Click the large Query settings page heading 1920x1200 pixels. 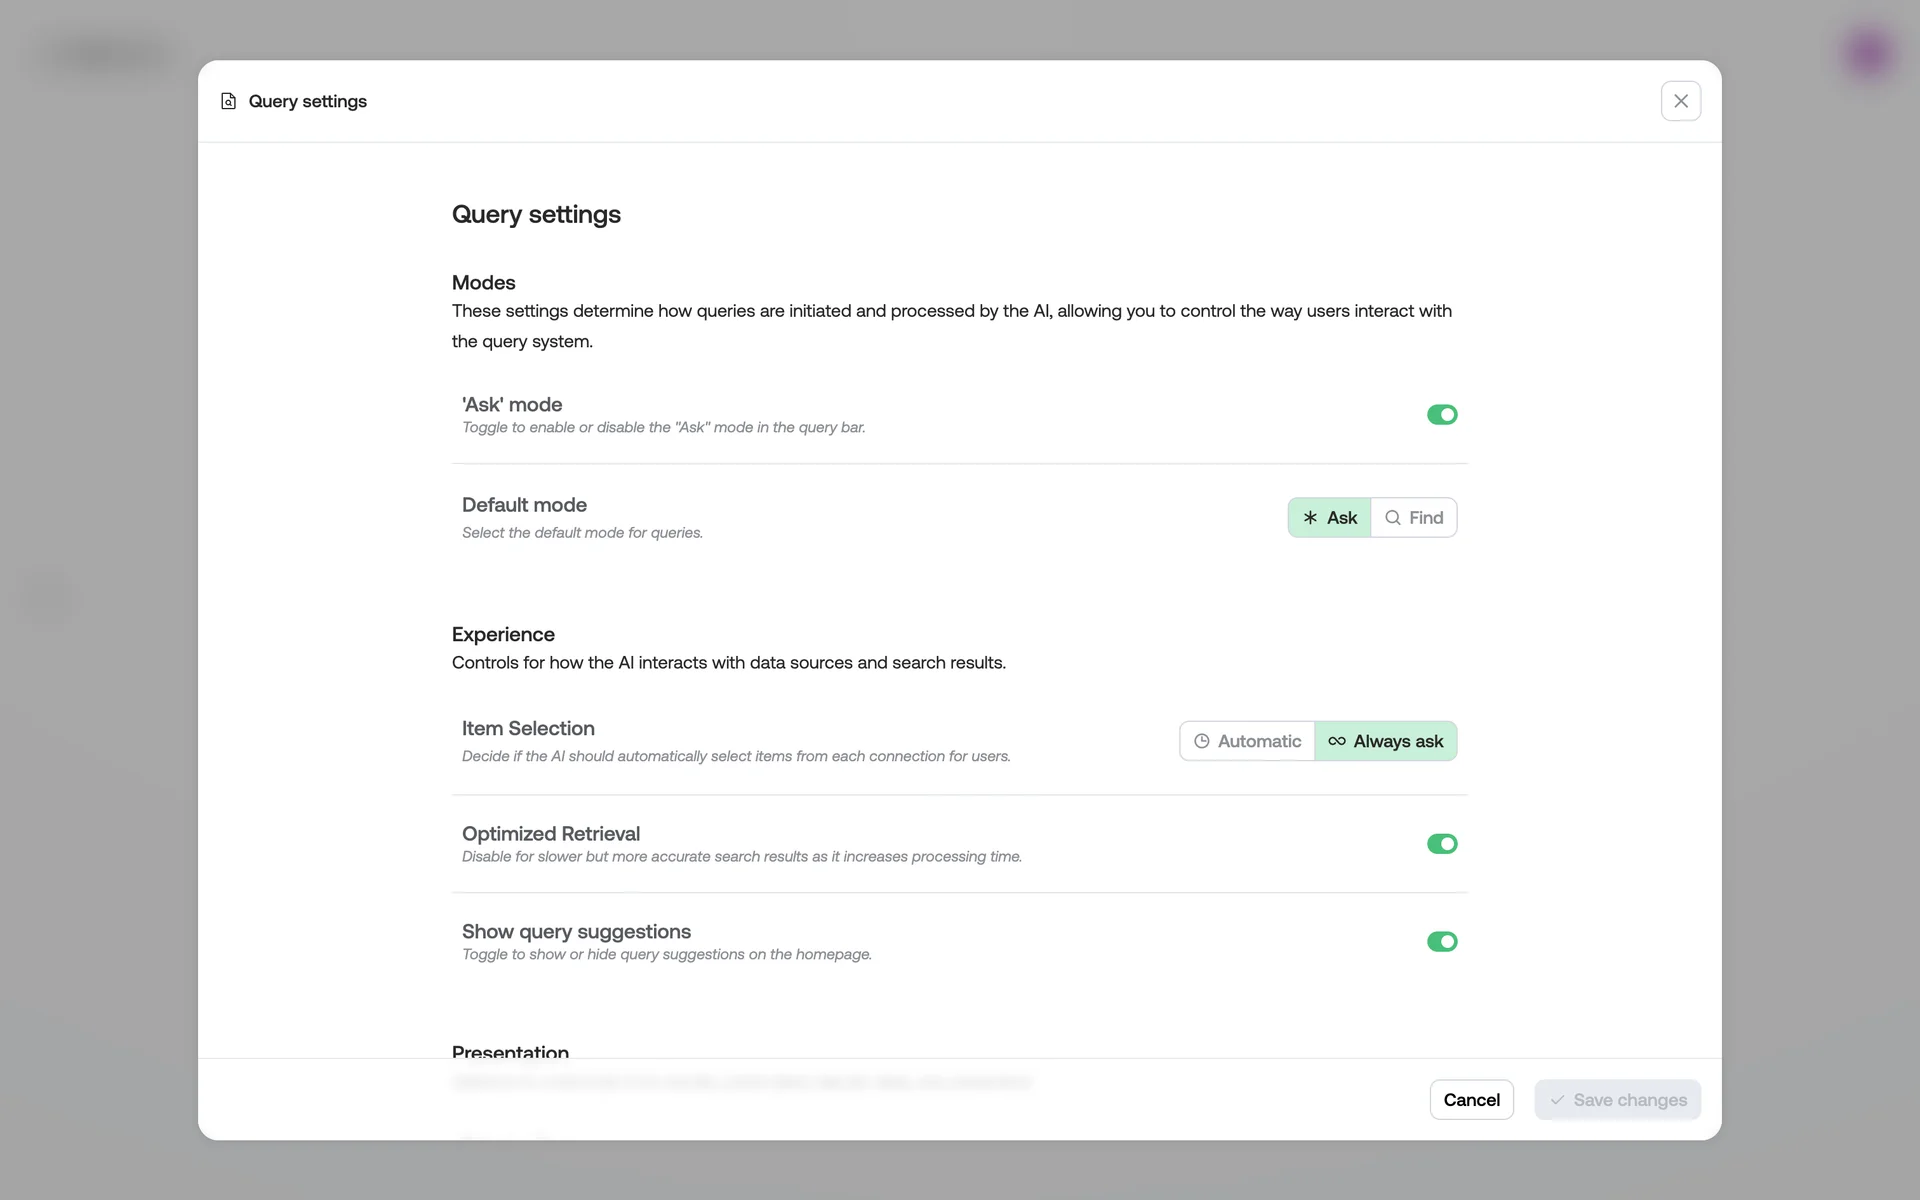click(x=536, y=214)
